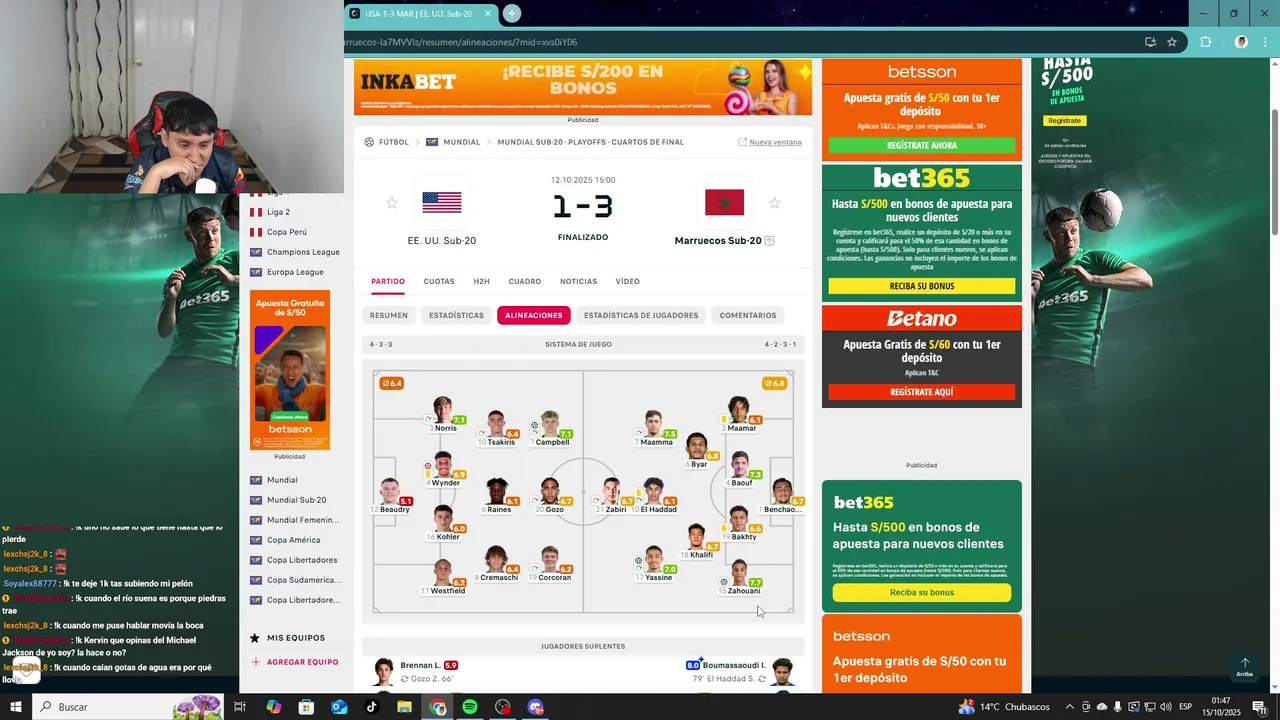Click FÚTBOL breadcrumb link
1280x720 pixels.
(393, 142)
